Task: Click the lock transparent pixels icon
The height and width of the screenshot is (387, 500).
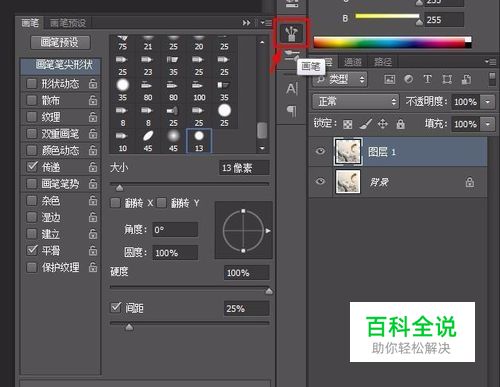Action: 348,125
